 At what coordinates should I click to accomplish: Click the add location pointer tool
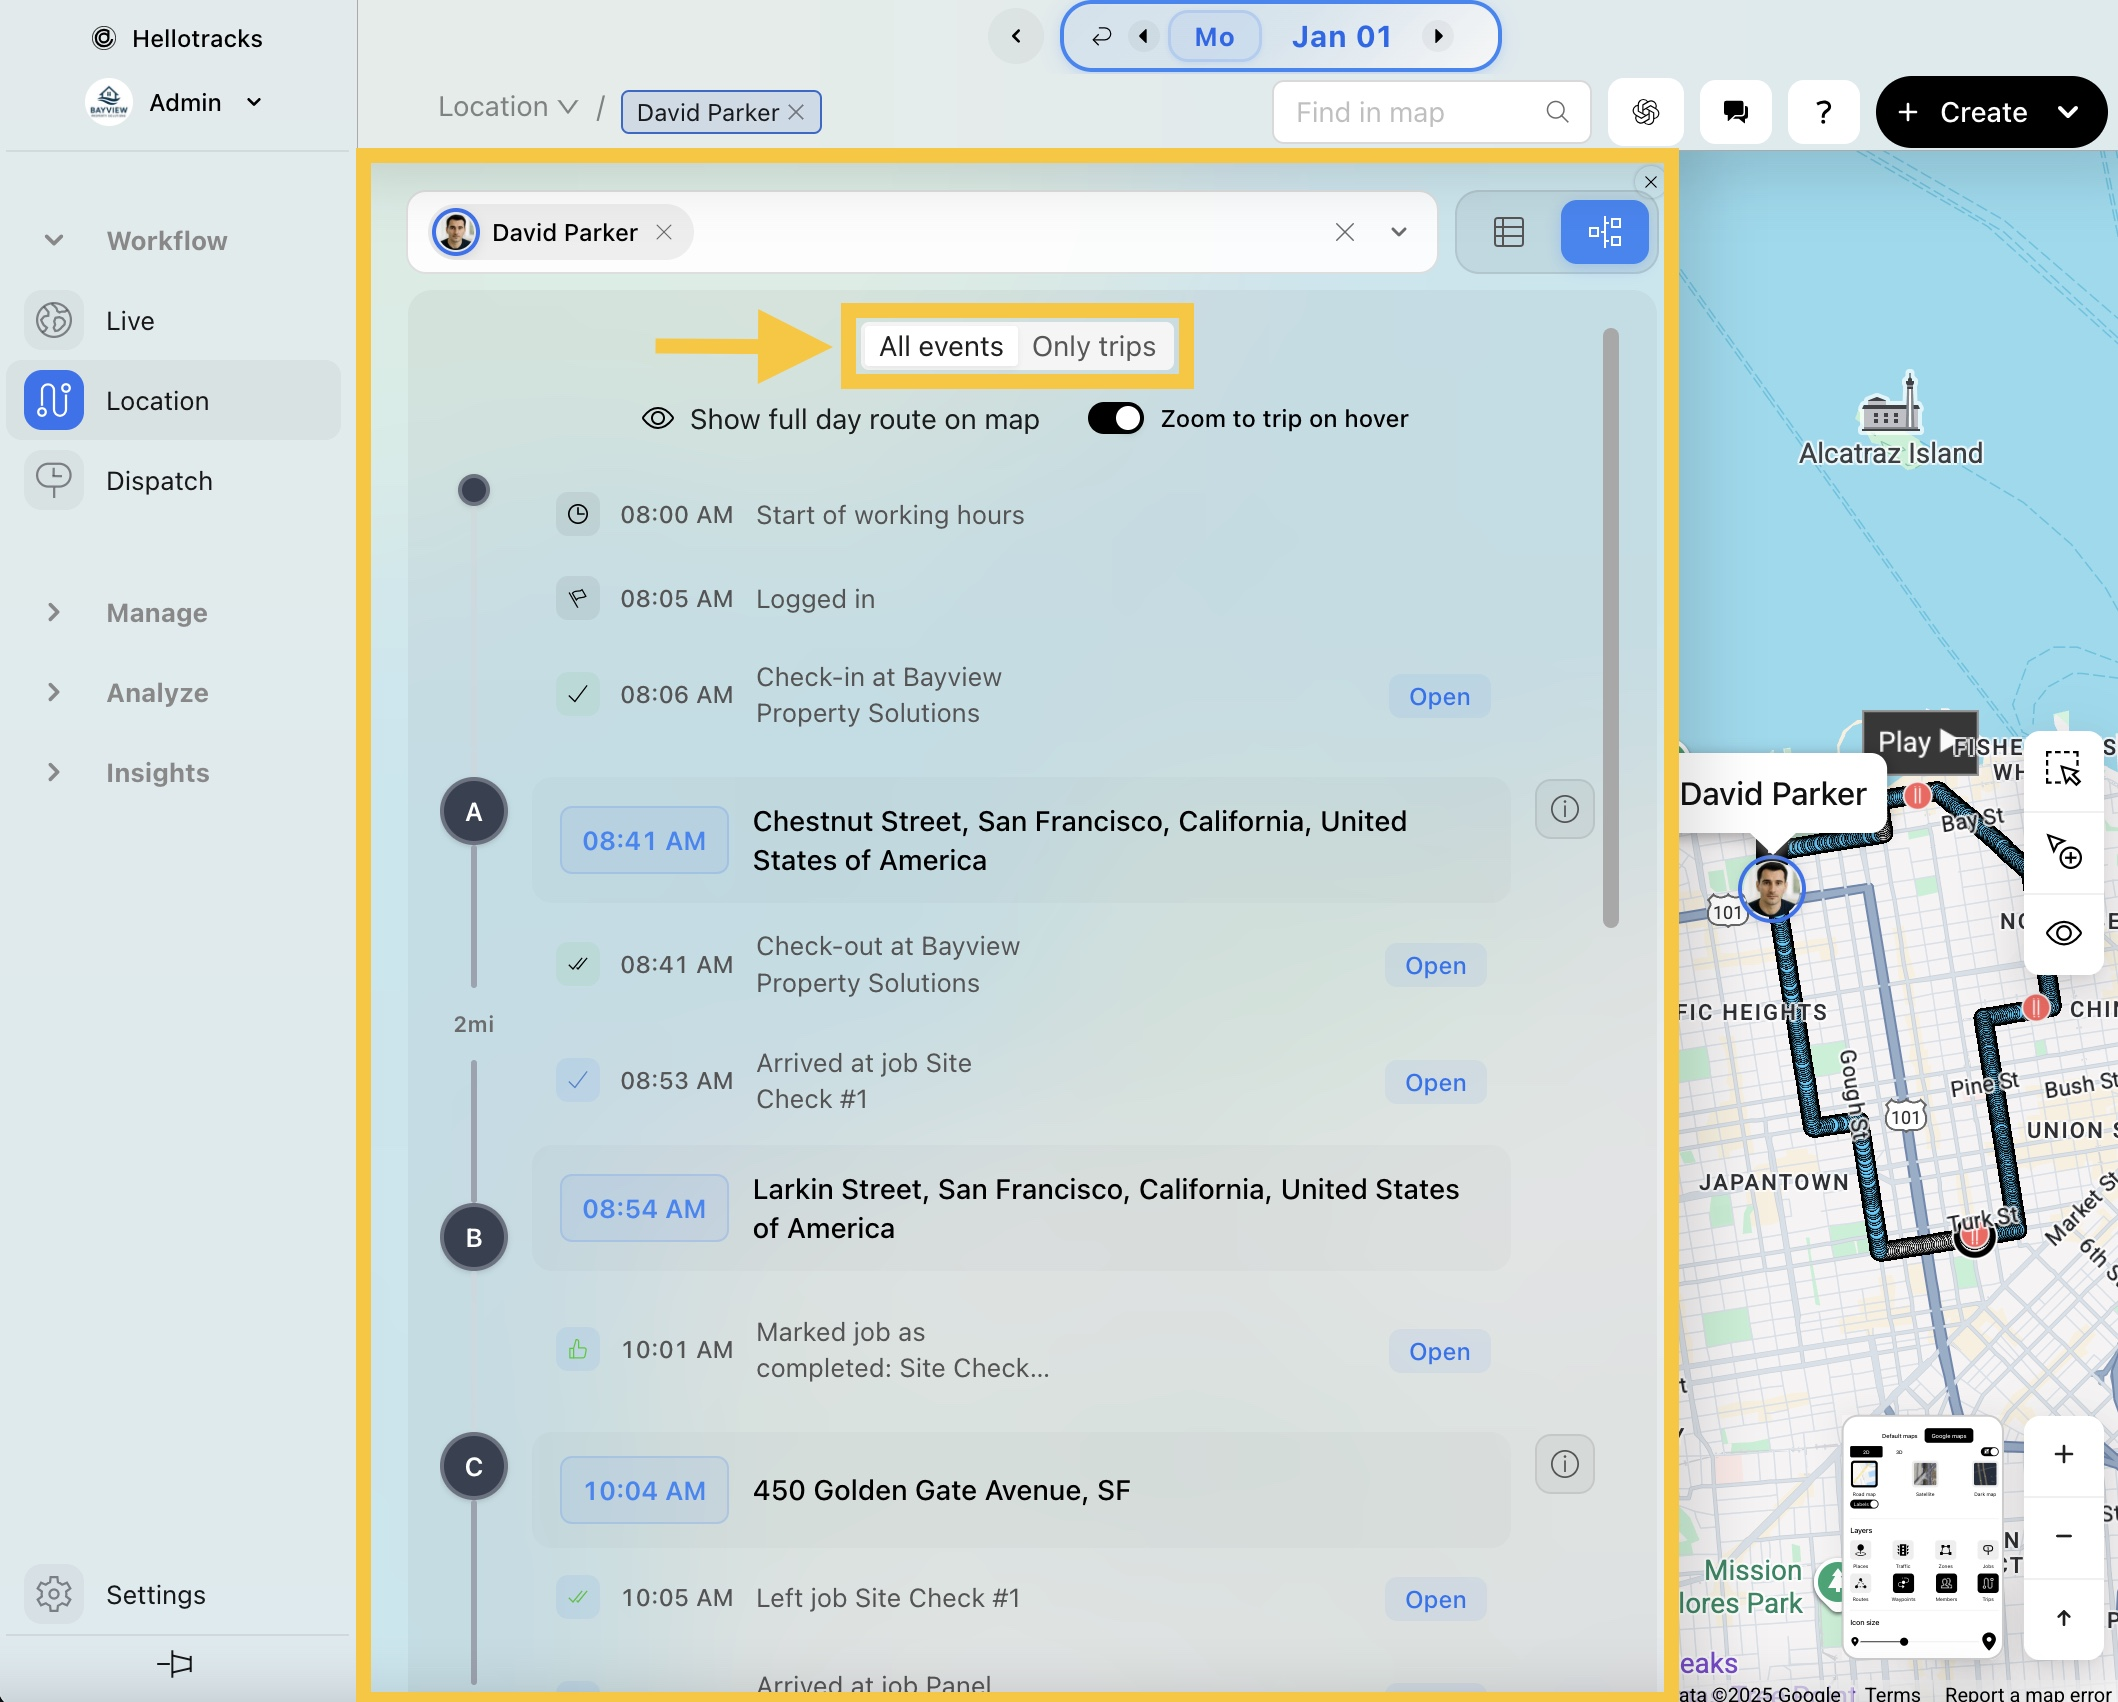pos(2062,851)
